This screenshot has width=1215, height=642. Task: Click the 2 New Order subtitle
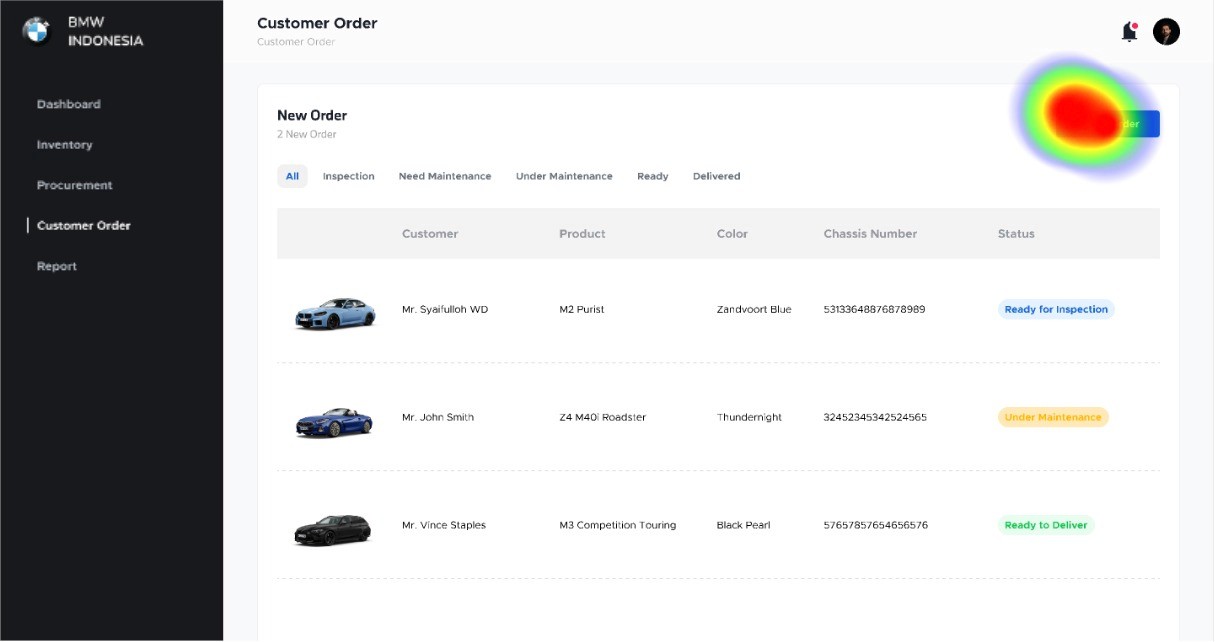(307, 135)
